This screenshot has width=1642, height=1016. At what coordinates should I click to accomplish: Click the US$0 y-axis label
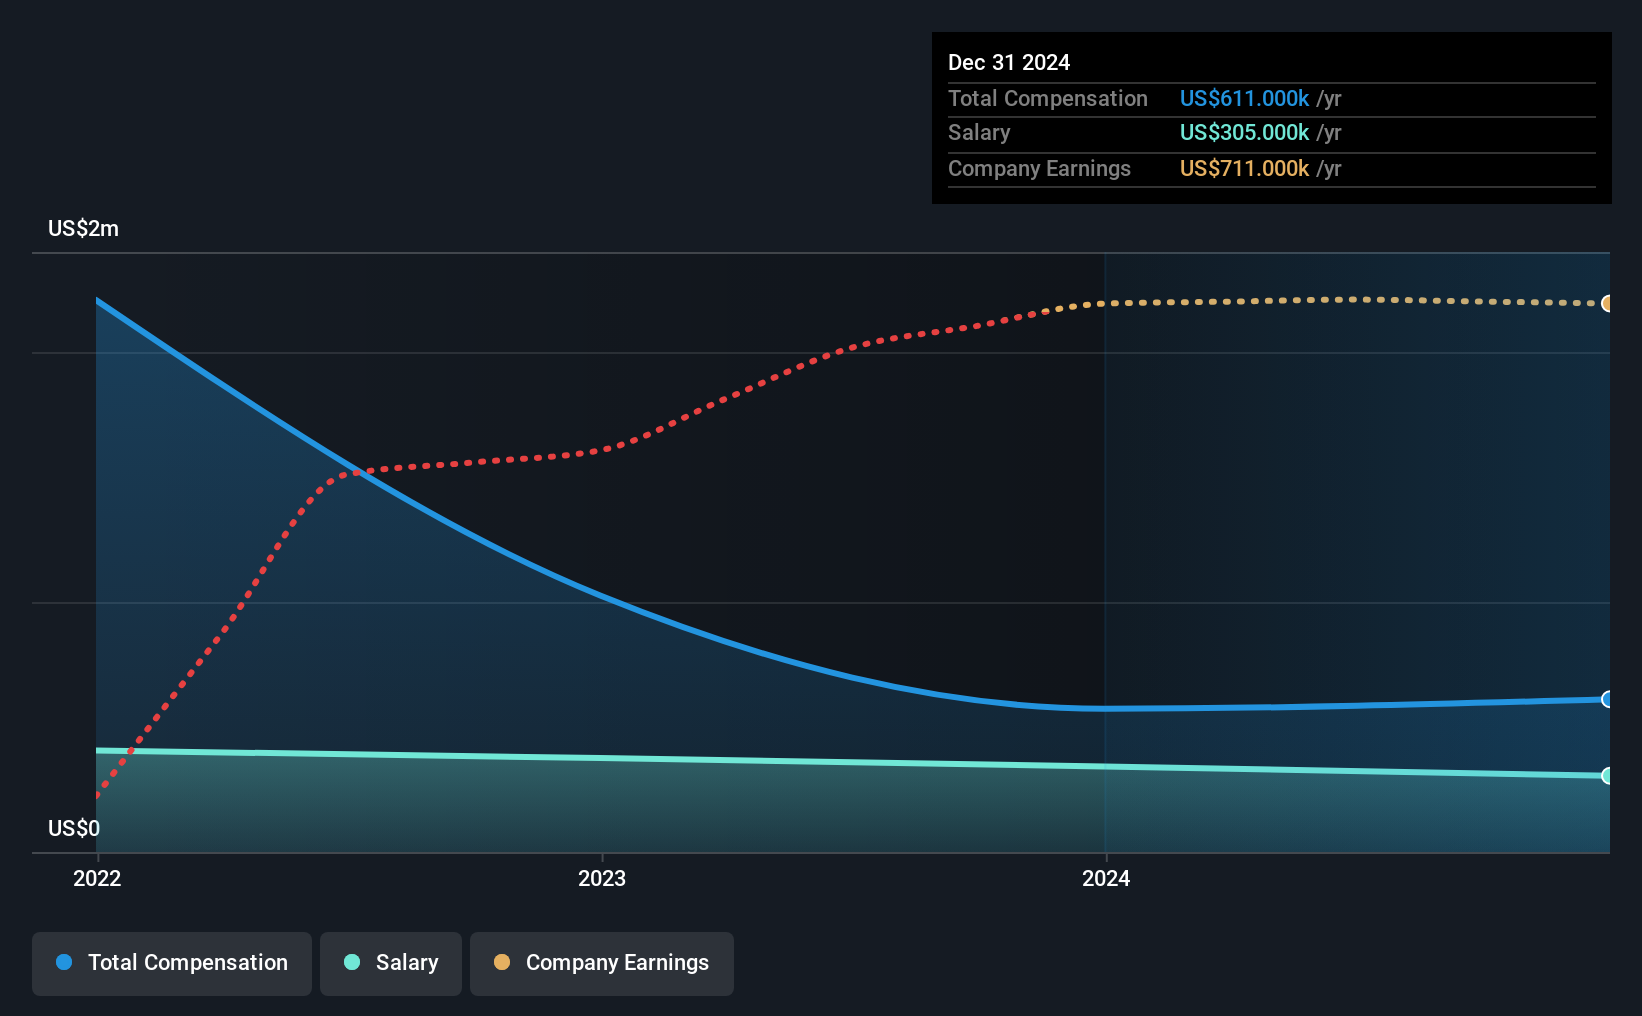(74, 828)
